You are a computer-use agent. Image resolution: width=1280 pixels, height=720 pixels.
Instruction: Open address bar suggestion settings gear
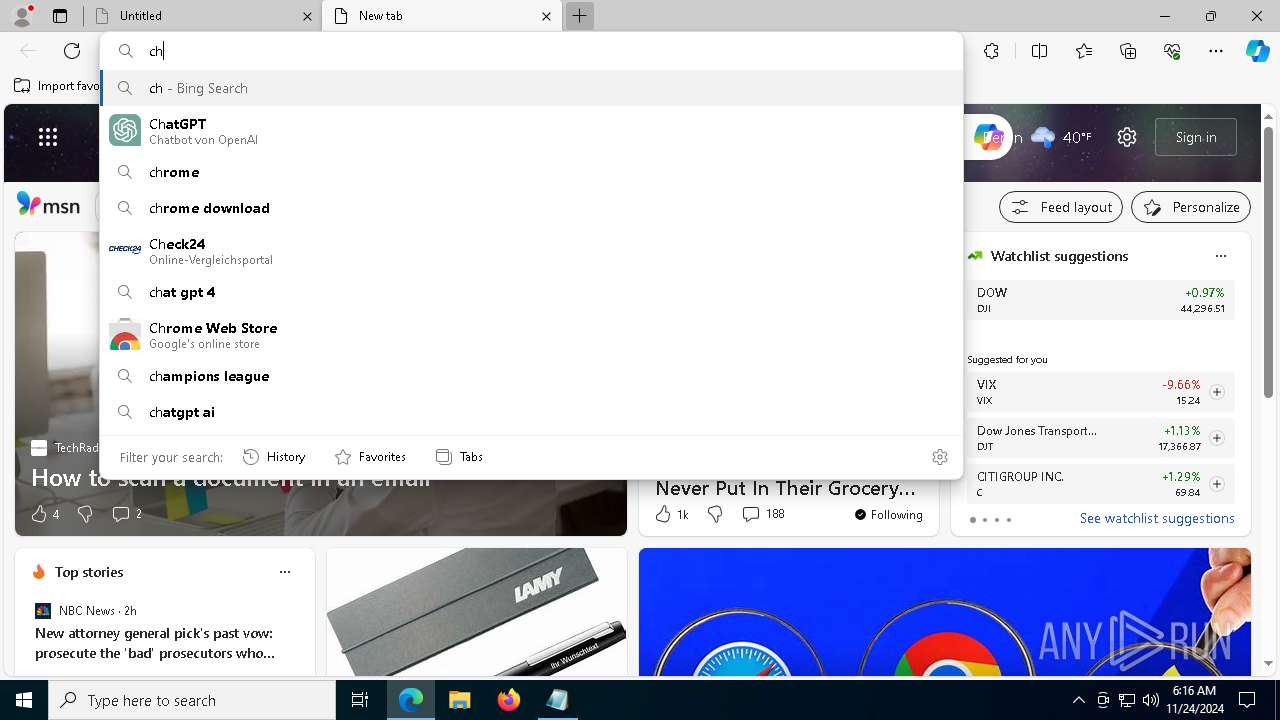(939, 457)
